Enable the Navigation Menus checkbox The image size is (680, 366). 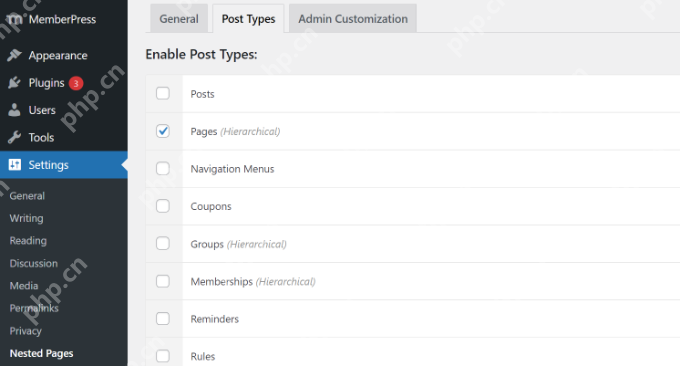163,168
